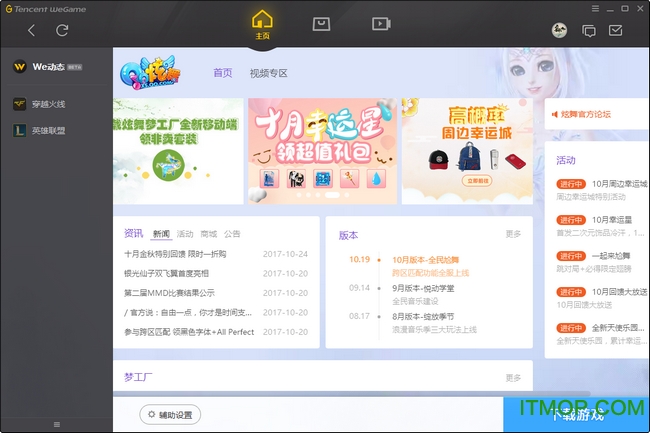650x433 pixels.
Task: Open We动态 in the sidebar
Action: click(49, 67)
